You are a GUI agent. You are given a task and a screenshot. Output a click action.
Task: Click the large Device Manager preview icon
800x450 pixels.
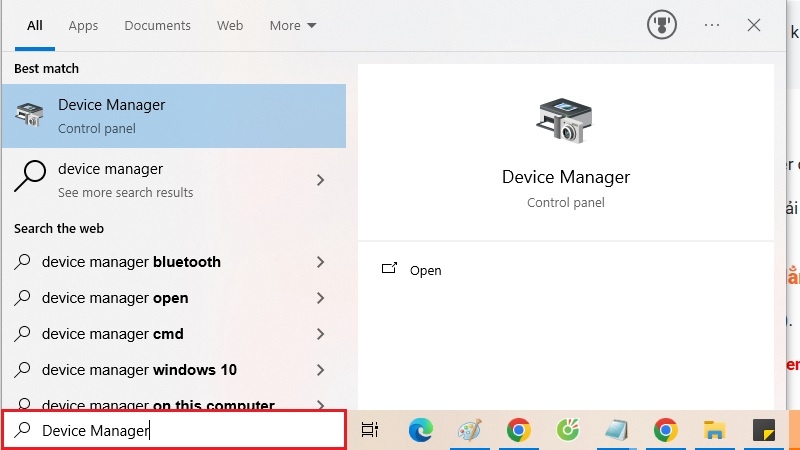[x=565, y=120]
